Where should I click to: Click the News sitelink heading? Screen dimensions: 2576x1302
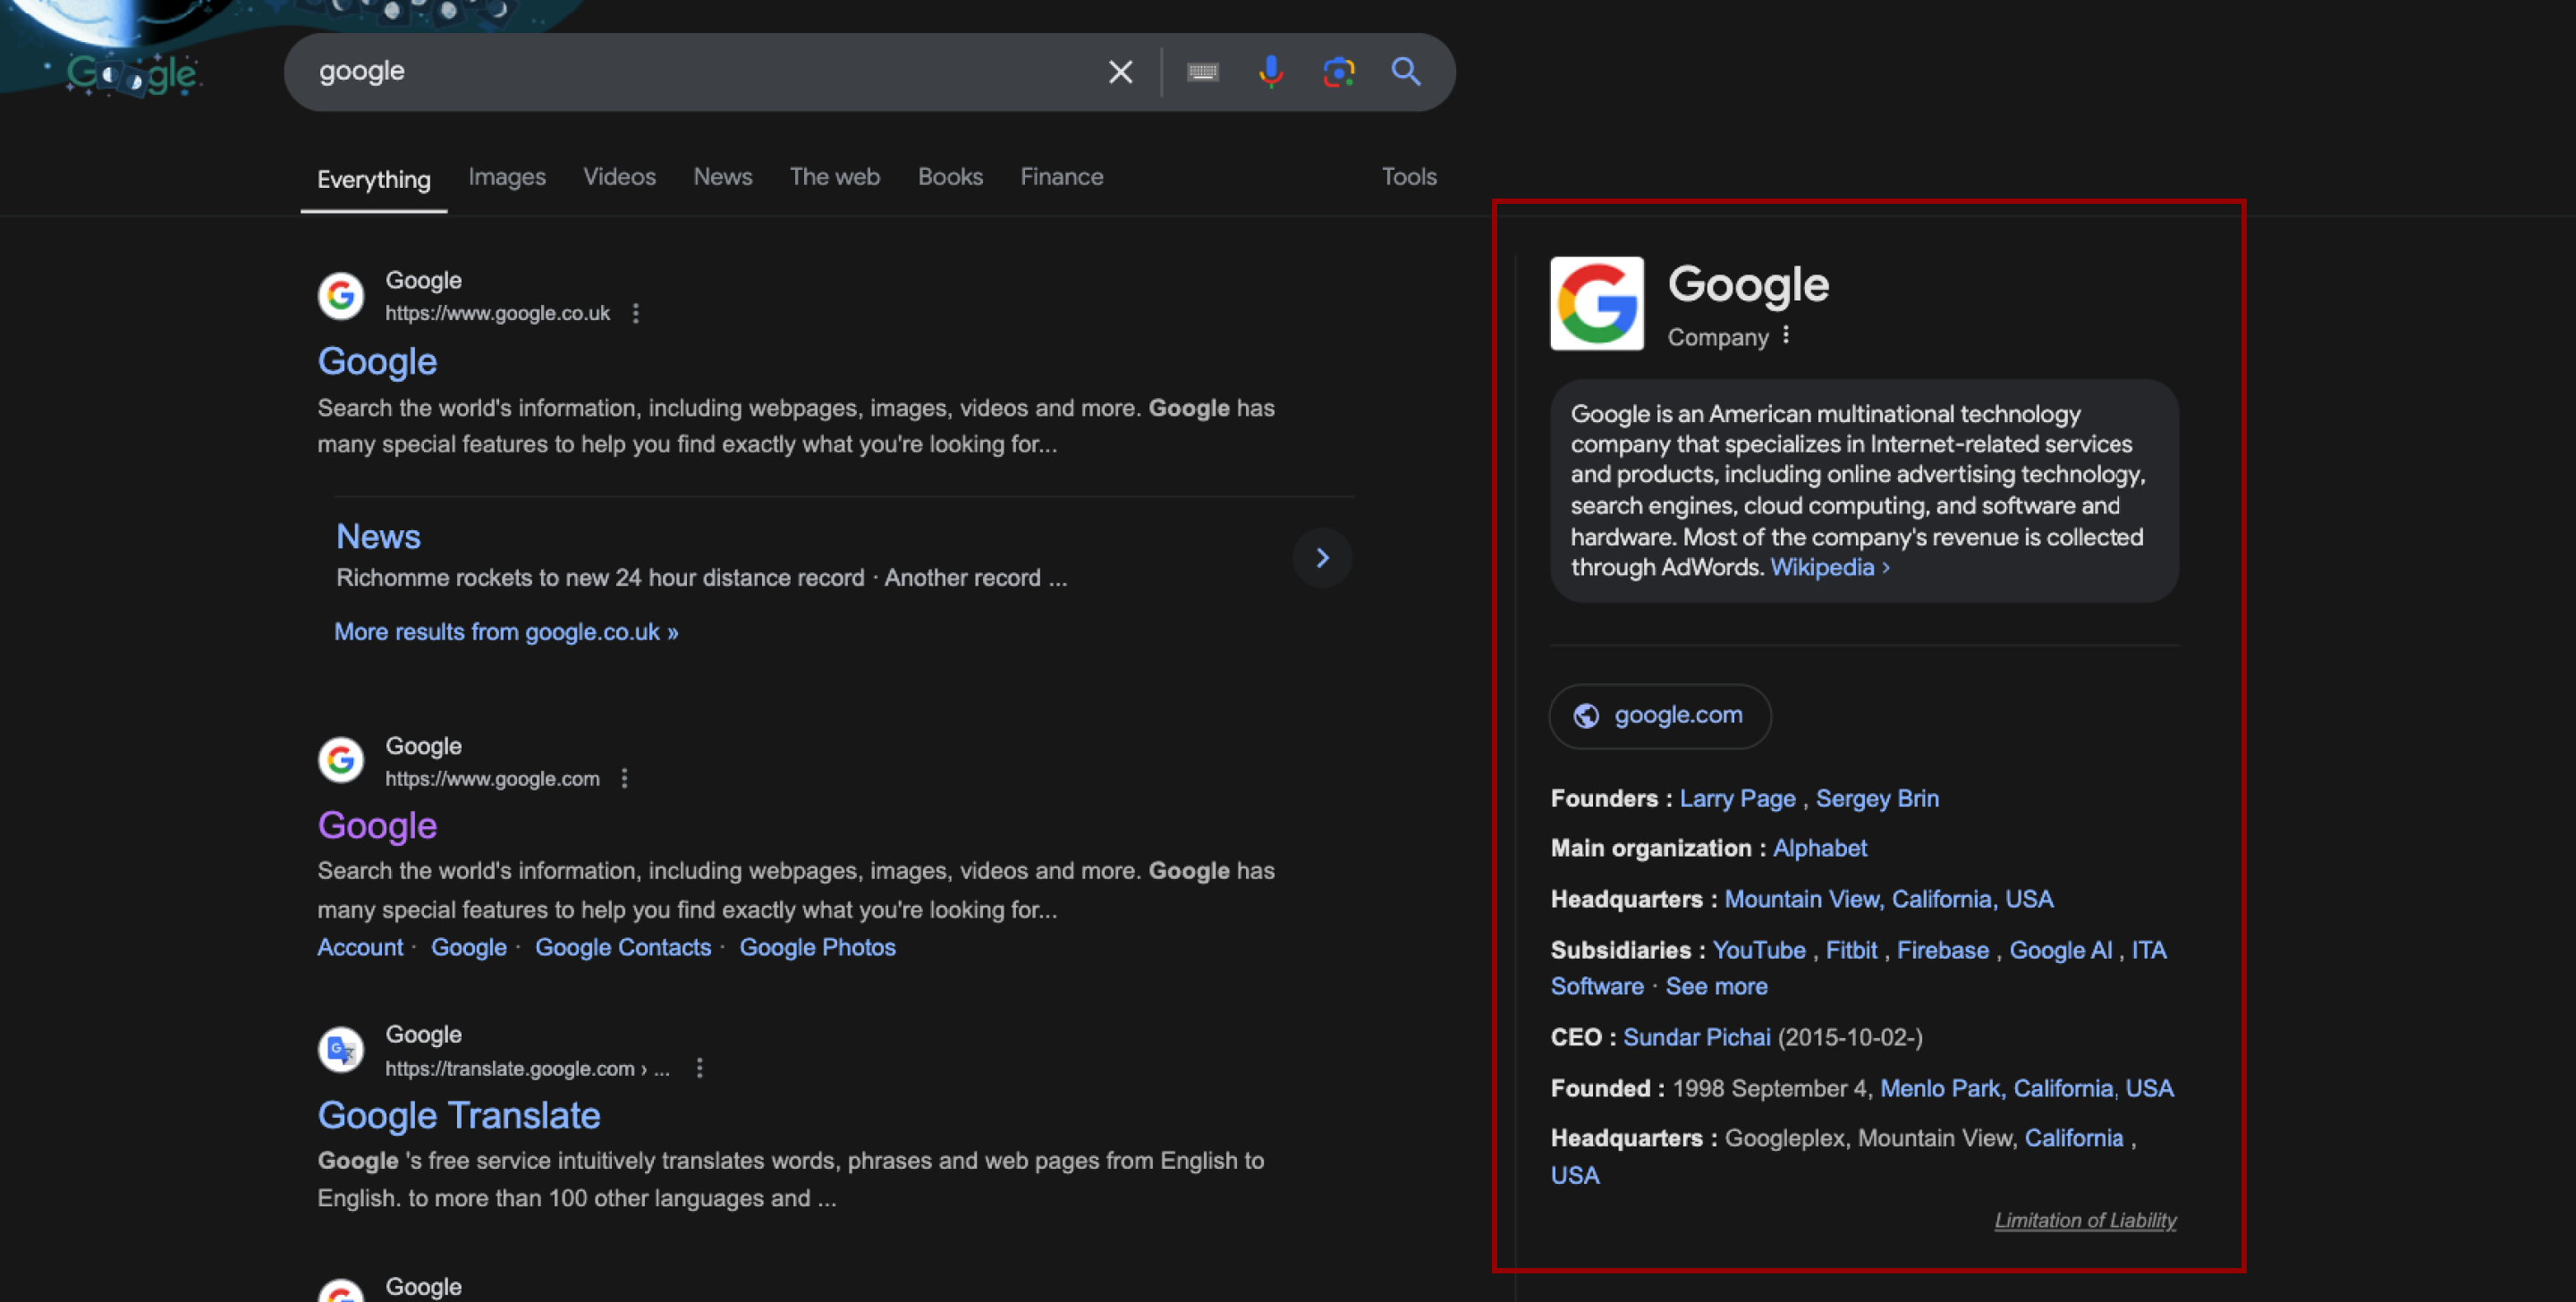pos(378,537)
